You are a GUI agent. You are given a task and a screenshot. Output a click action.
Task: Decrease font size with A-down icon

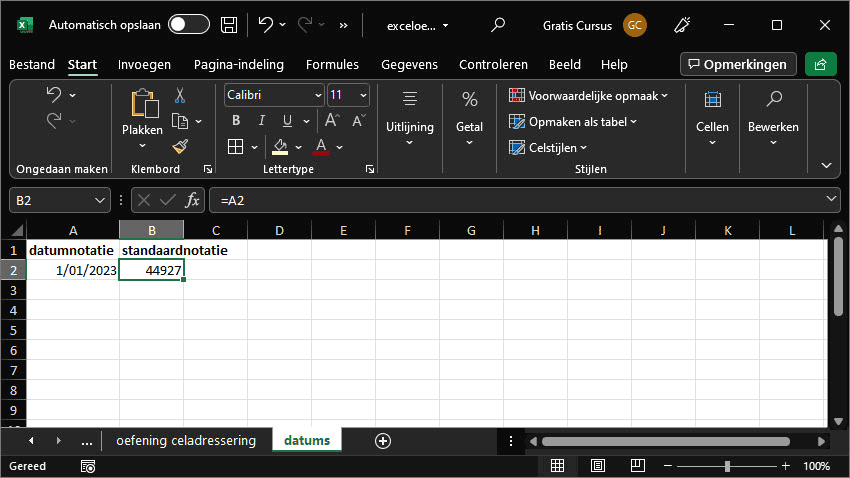point(359,120)
